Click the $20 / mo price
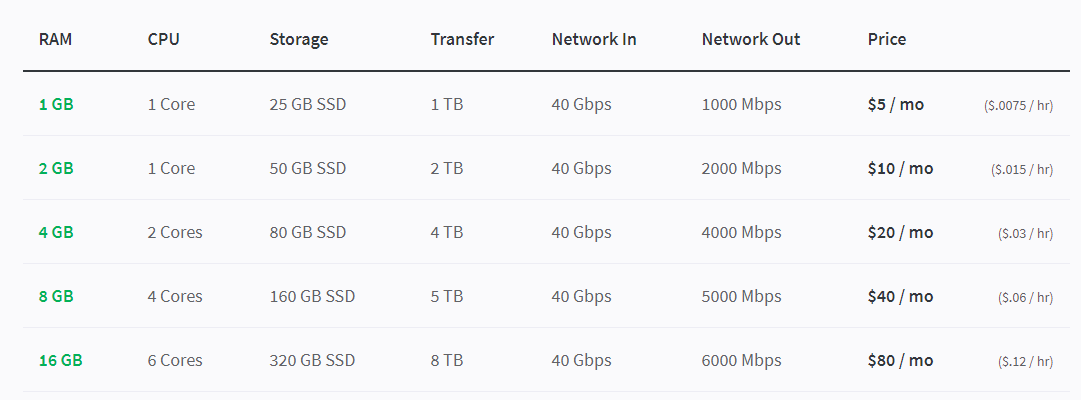Image resolution: width=1081 pixels, height=400 pixels. click(x=900, y=232)
